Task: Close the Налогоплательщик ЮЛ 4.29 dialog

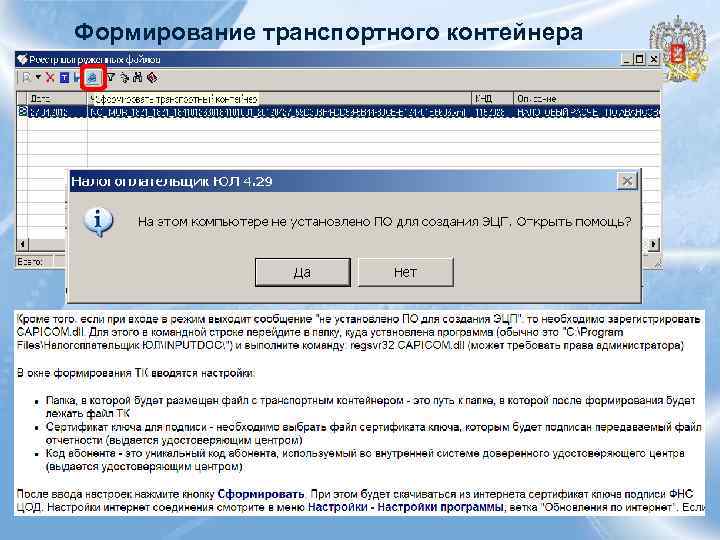Action: point(627,181)
